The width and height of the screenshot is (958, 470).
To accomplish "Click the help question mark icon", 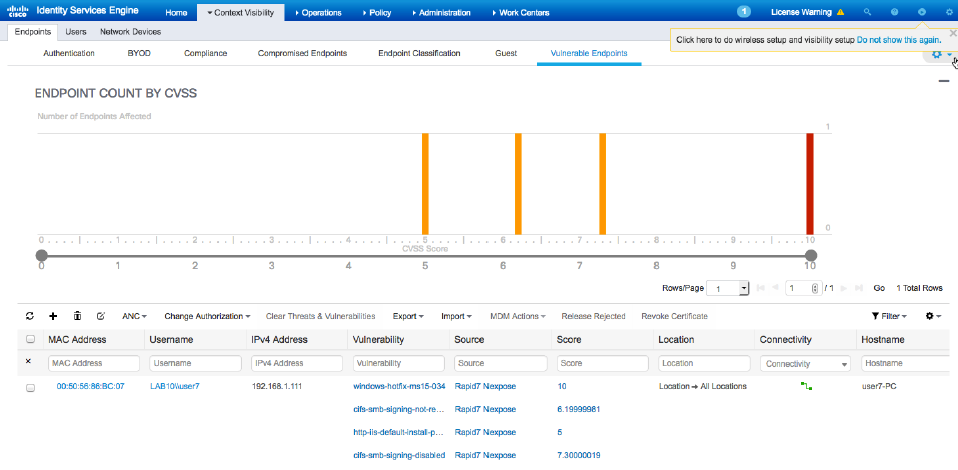I will point(894,12).
